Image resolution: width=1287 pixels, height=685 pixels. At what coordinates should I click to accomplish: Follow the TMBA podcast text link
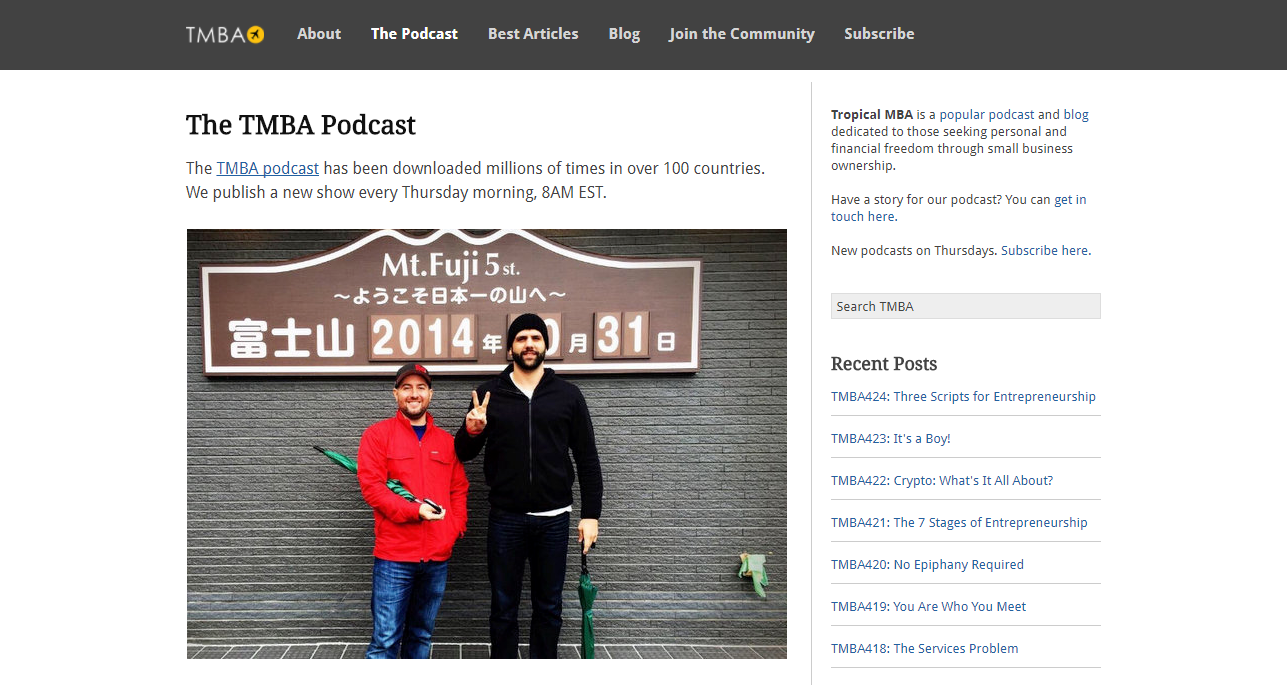click(x=268, y=168)
